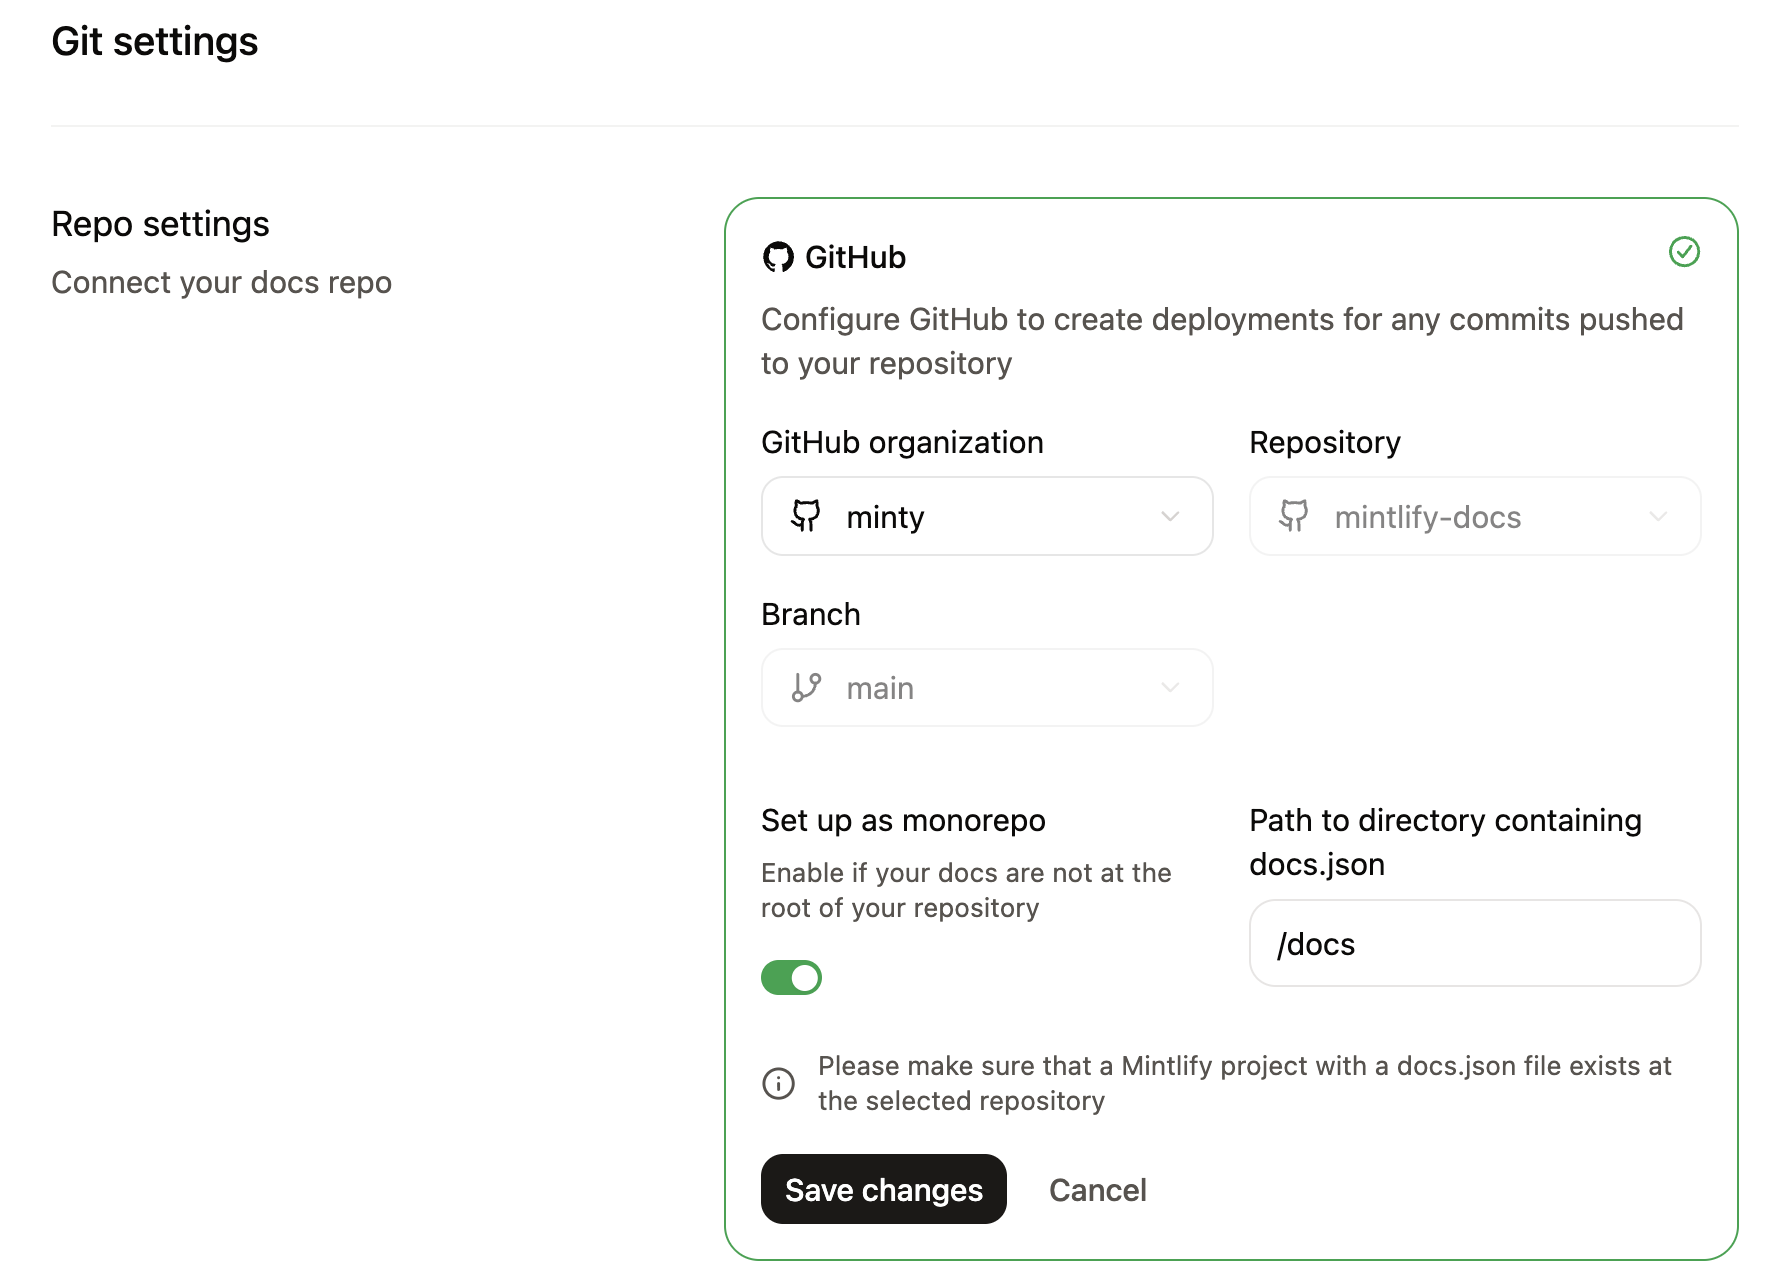This screenshot has width=1768, height=1280.
Task: Click the green success checkmark icon
Action: [1685, 254]
